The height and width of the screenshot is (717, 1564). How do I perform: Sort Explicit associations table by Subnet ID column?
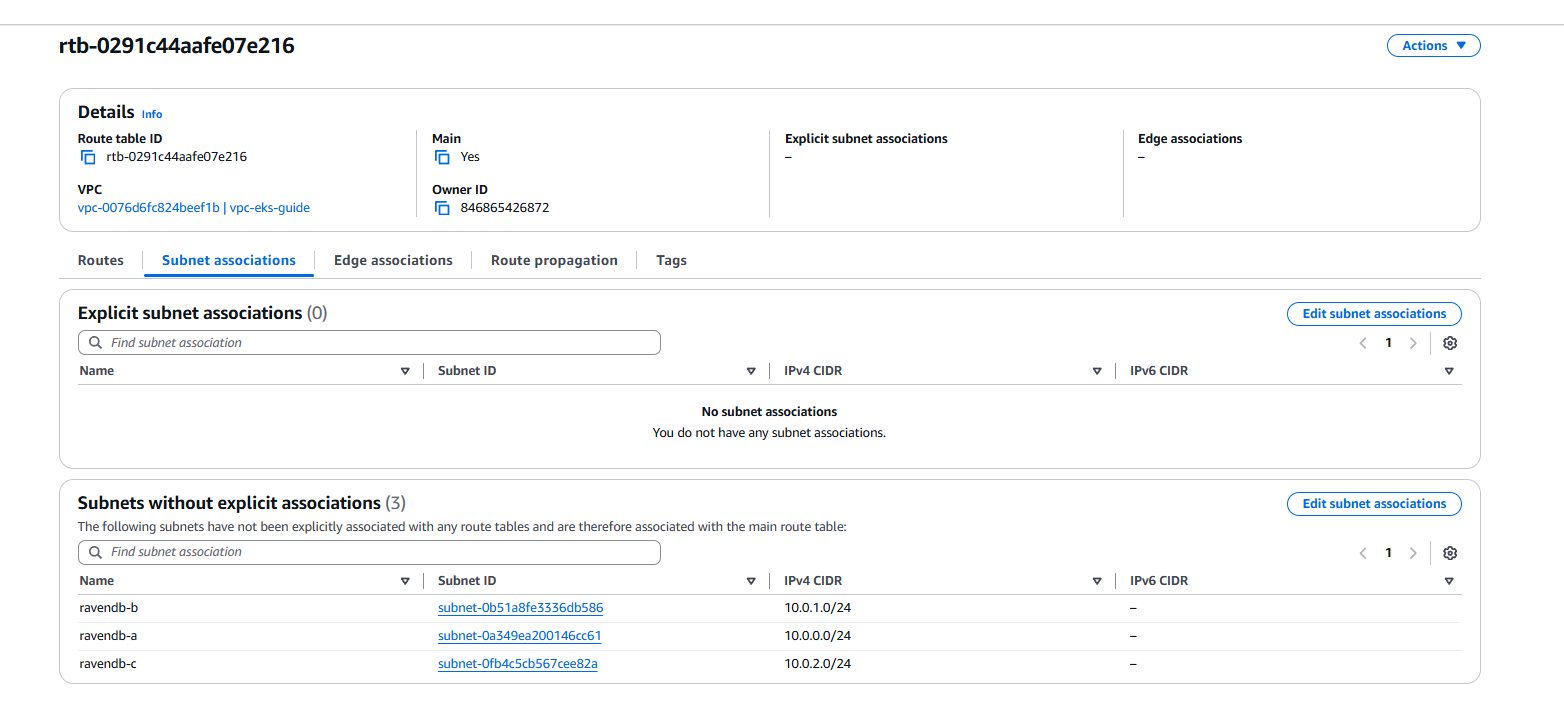coord(751,371)
